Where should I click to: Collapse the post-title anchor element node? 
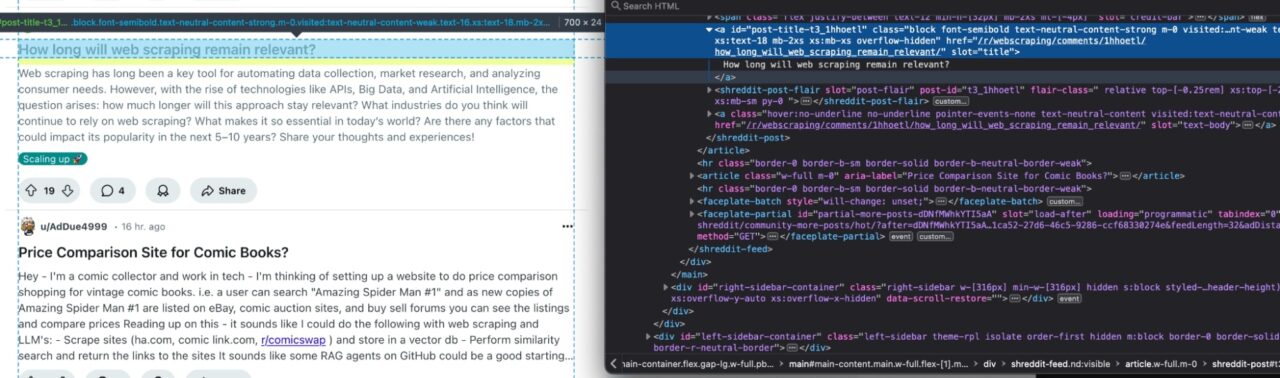(x=710, y=30)
